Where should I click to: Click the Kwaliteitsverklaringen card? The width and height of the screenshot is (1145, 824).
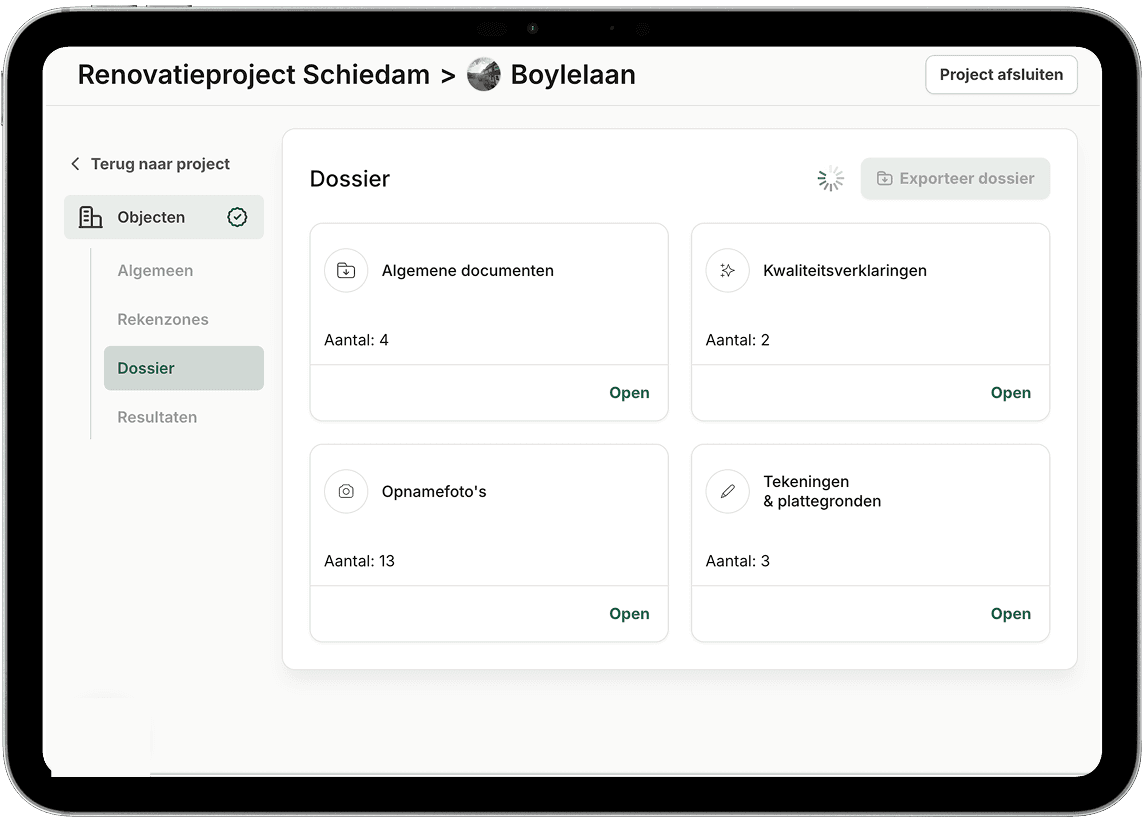[870, 294]
